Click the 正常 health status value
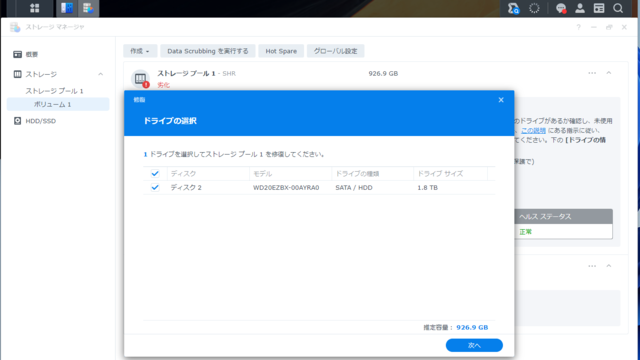 [525, 232]
